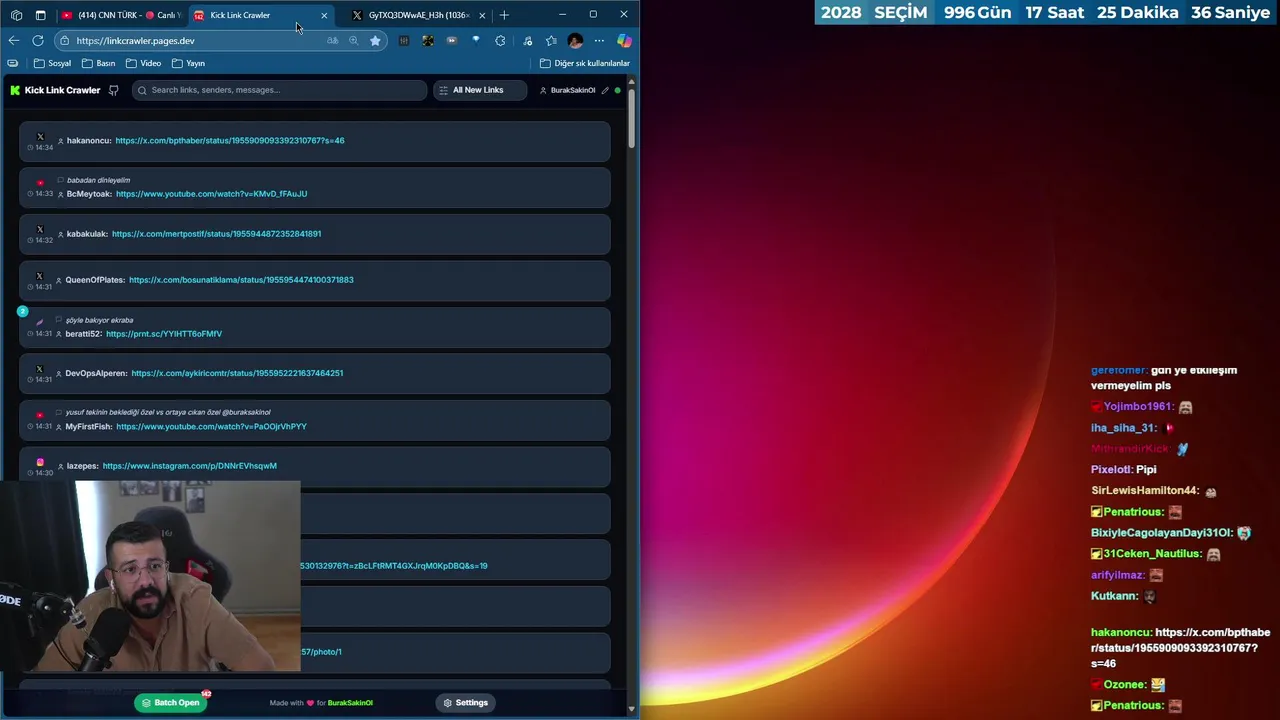Open DevOpsAlperen's x.com/aykiricomtr link

[x=237, y=373]
